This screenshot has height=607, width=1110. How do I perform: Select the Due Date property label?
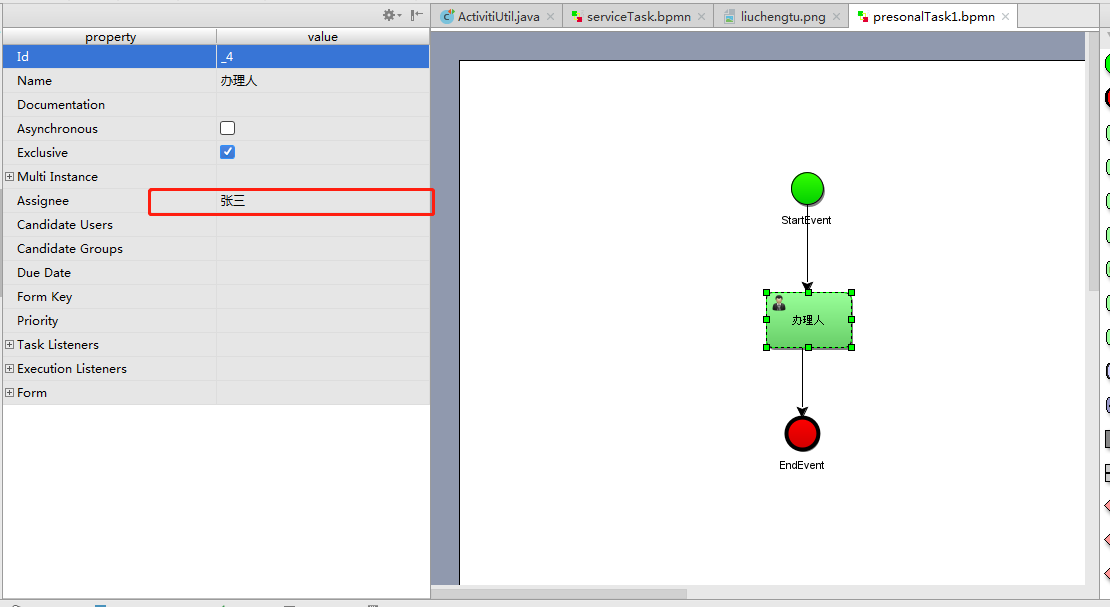coord(44,273)
